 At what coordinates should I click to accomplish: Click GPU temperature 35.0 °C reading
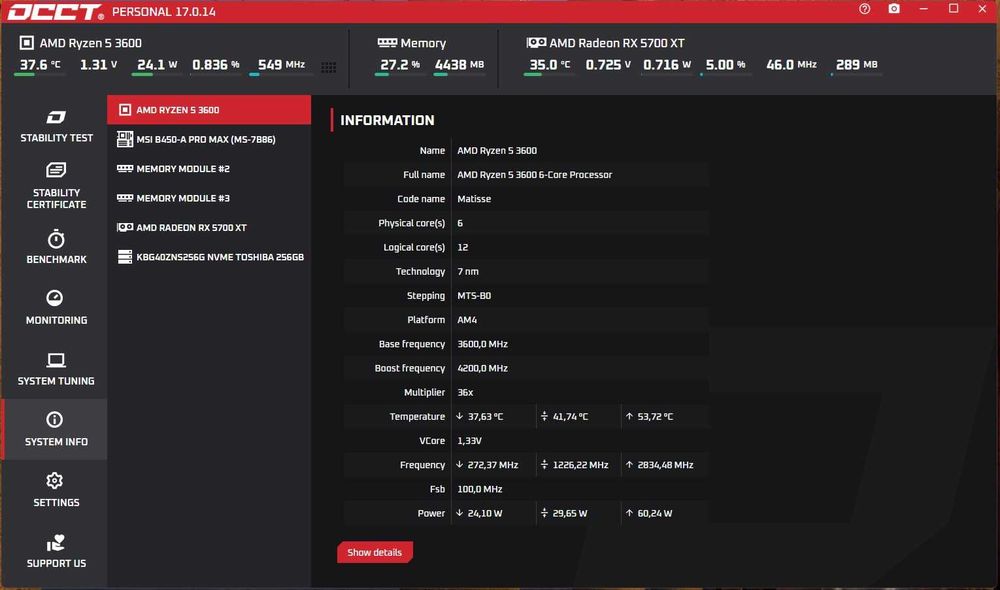[550, 64]
